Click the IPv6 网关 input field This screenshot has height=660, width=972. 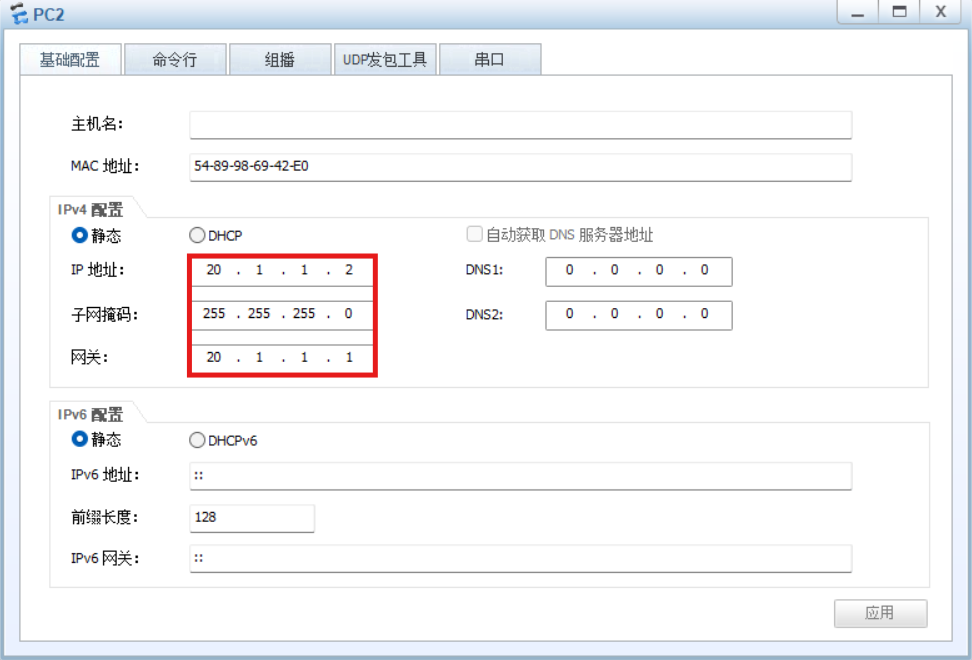click(x=521, y=558)
